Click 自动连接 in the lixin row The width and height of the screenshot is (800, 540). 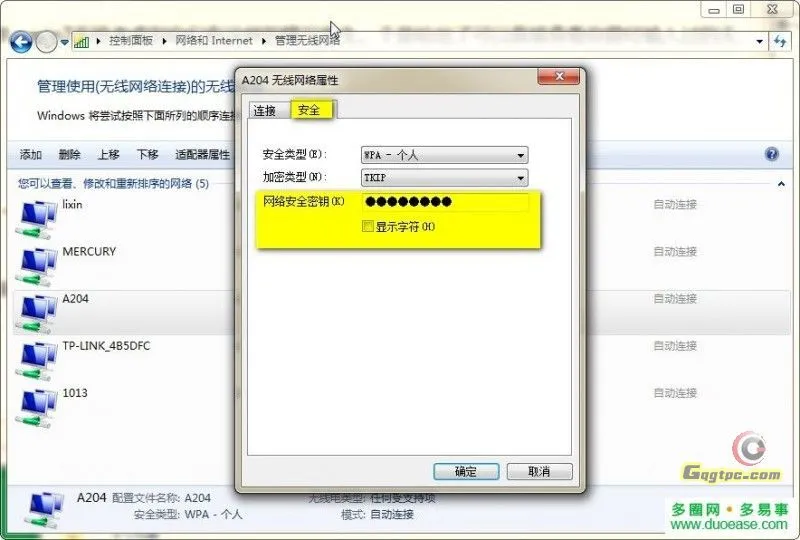point(675,204)
